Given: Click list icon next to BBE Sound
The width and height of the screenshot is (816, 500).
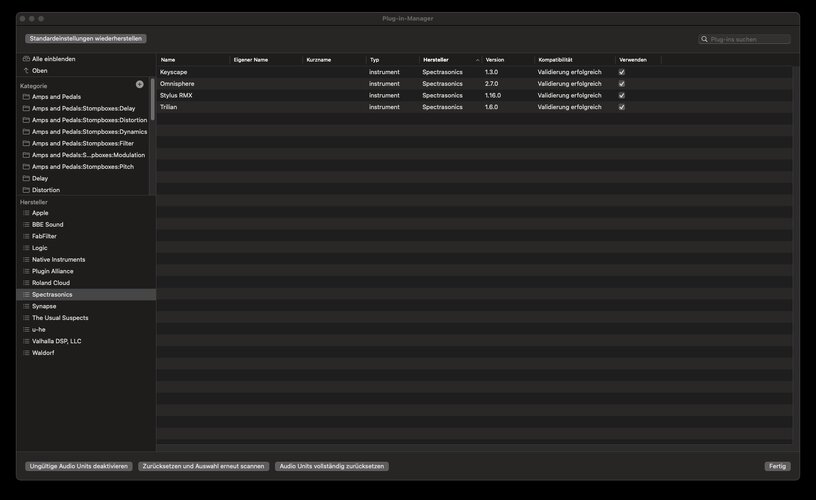Looking at the screenshot, I should pos(26,224).
